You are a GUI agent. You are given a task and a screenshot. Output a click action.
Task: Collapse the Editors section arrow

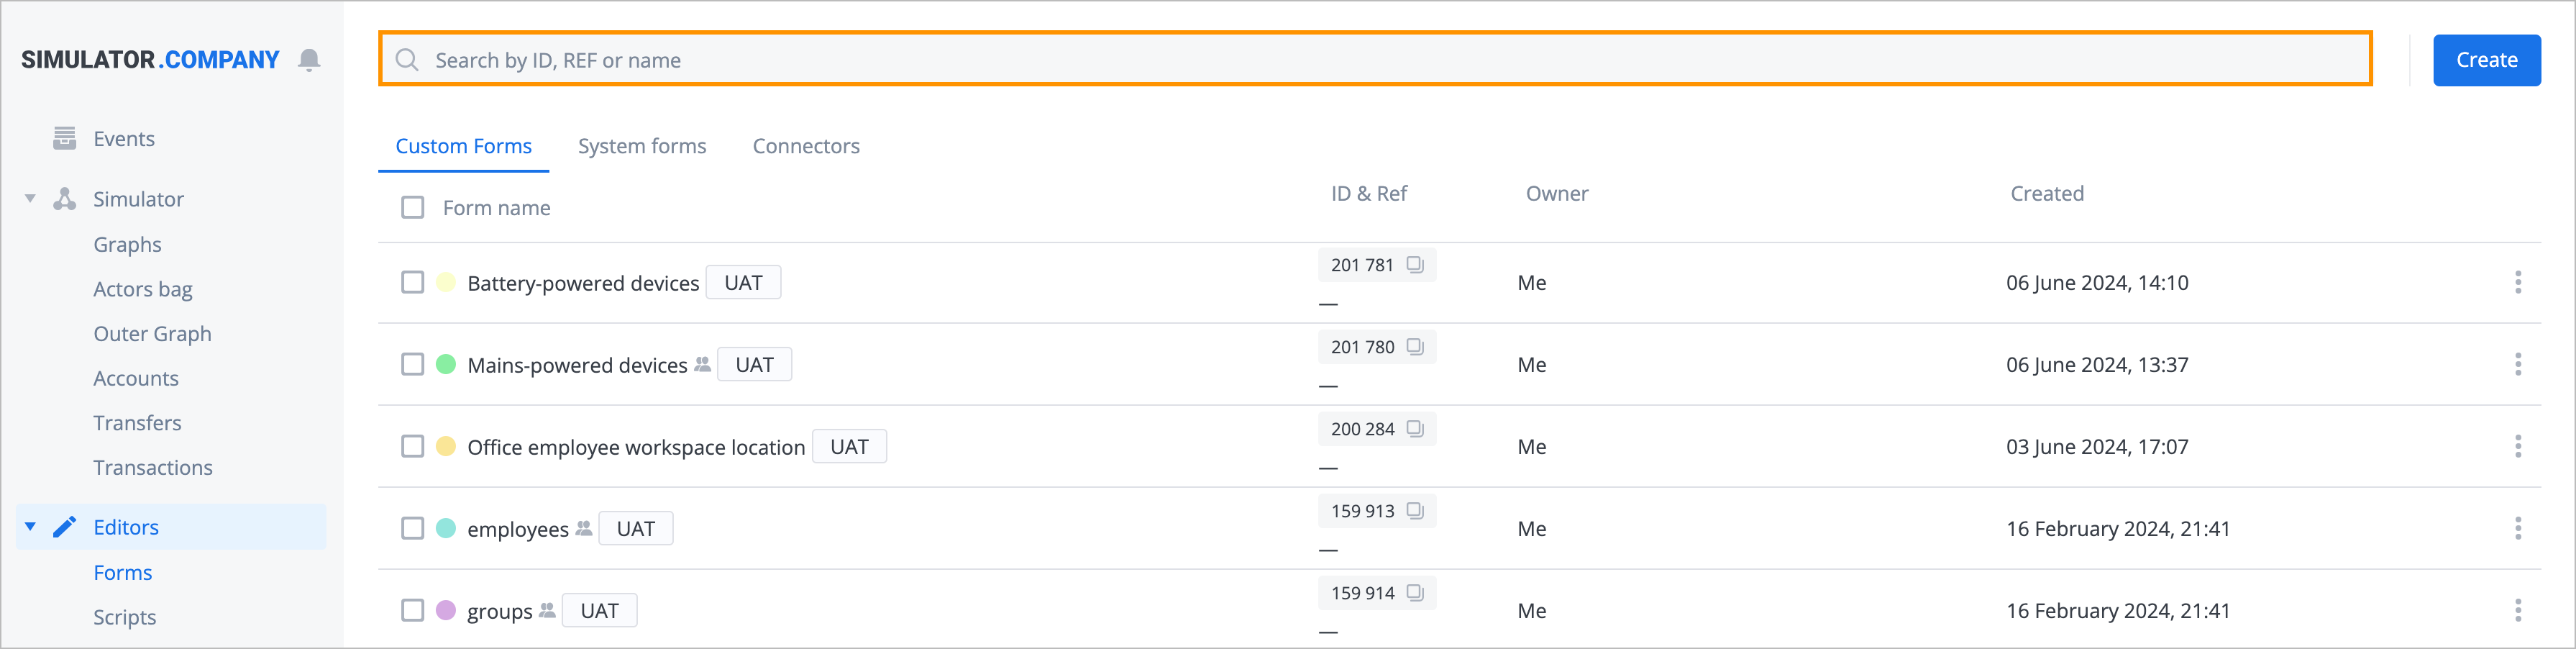[30, 527]
